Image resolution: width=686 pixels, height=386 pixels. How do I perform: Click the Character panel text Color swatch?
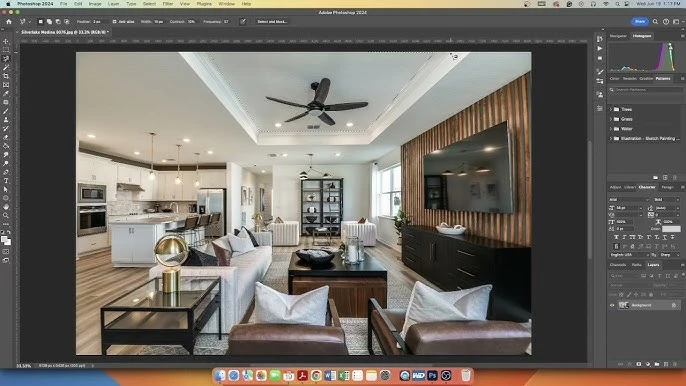point(671,229)
